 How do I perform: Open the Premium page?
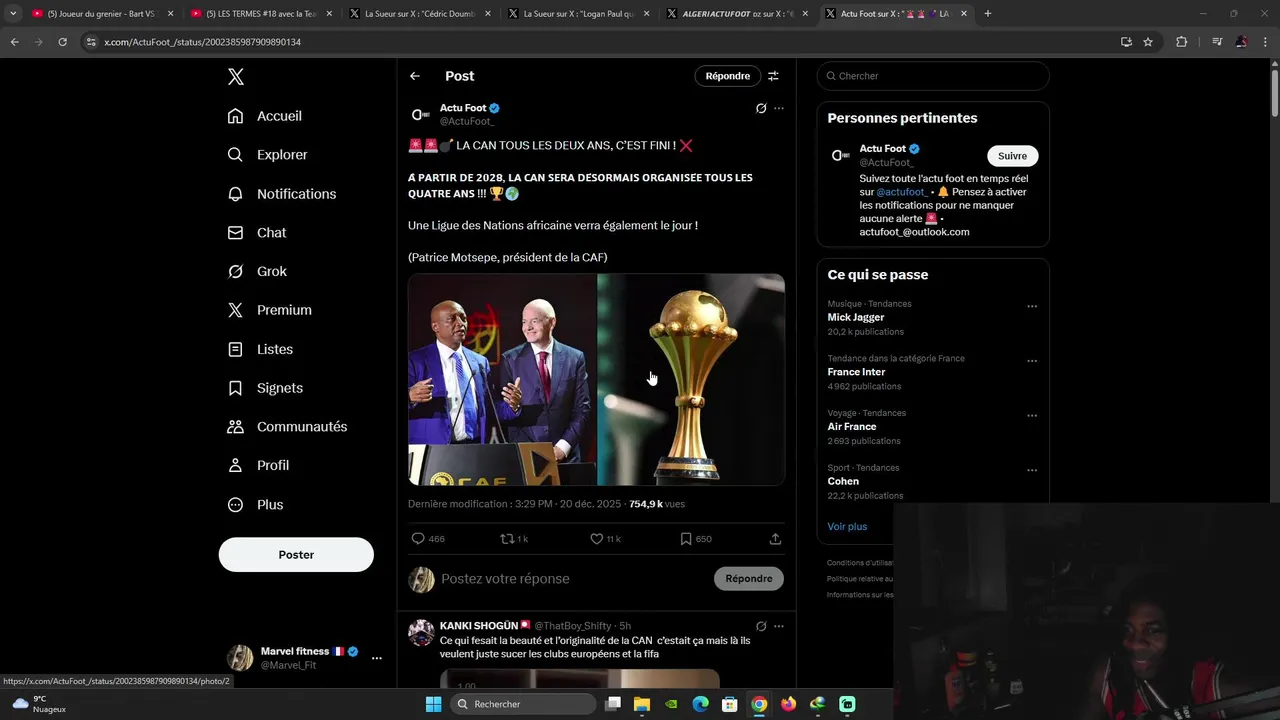point(270,310)
